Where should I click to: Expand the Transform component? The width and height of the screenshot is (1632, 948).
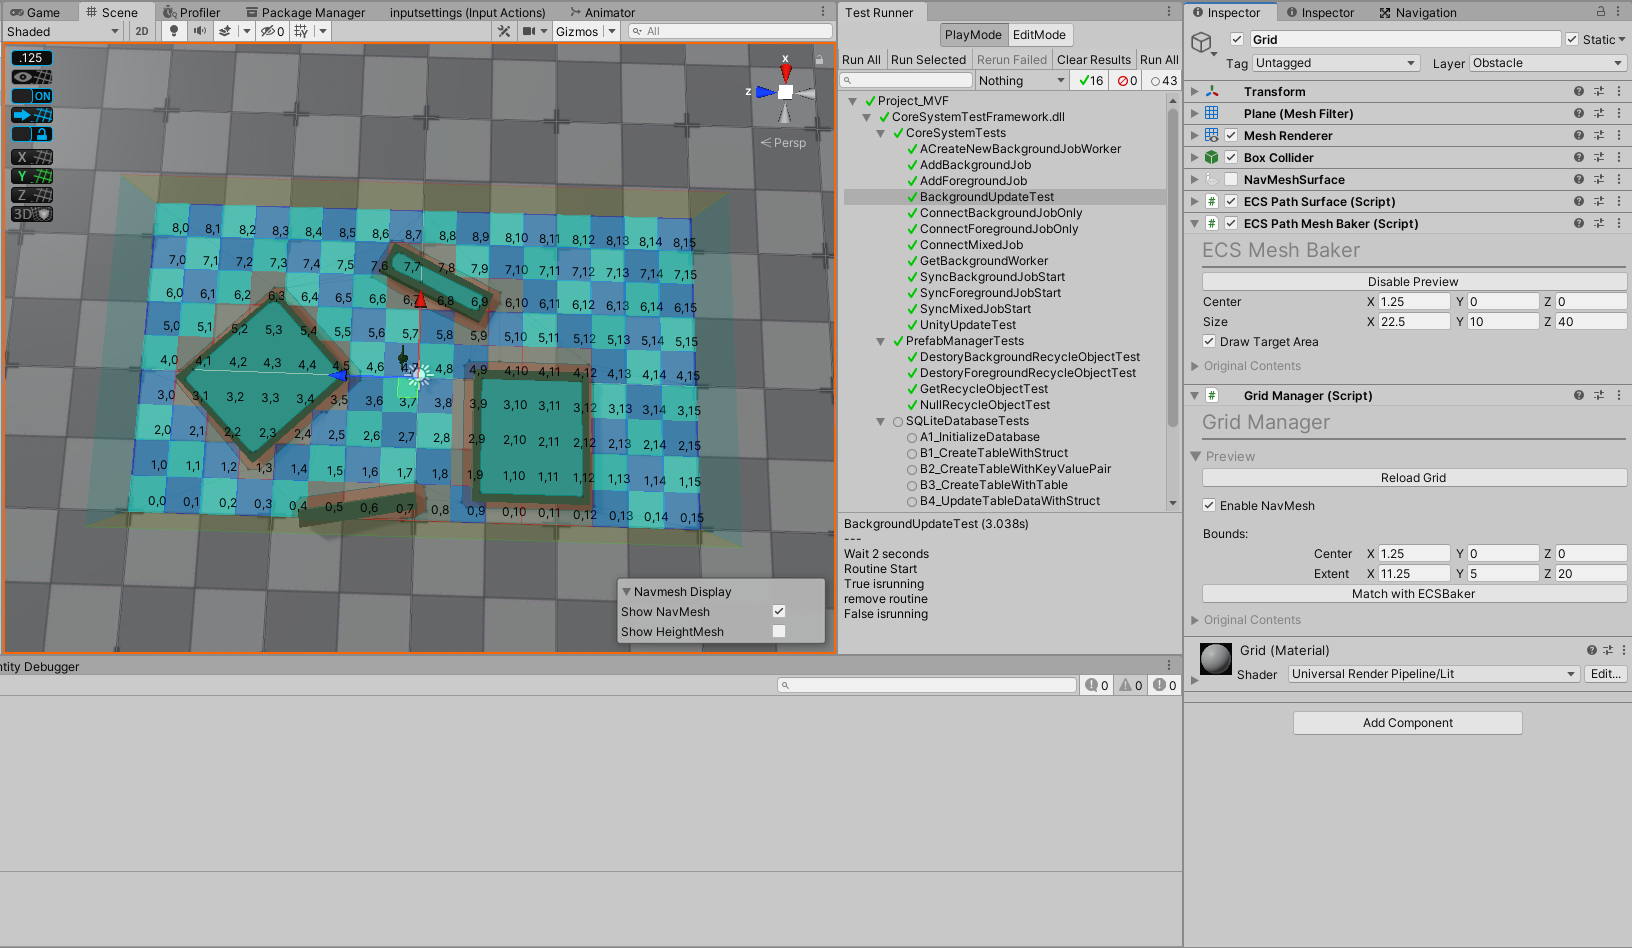1194,91
